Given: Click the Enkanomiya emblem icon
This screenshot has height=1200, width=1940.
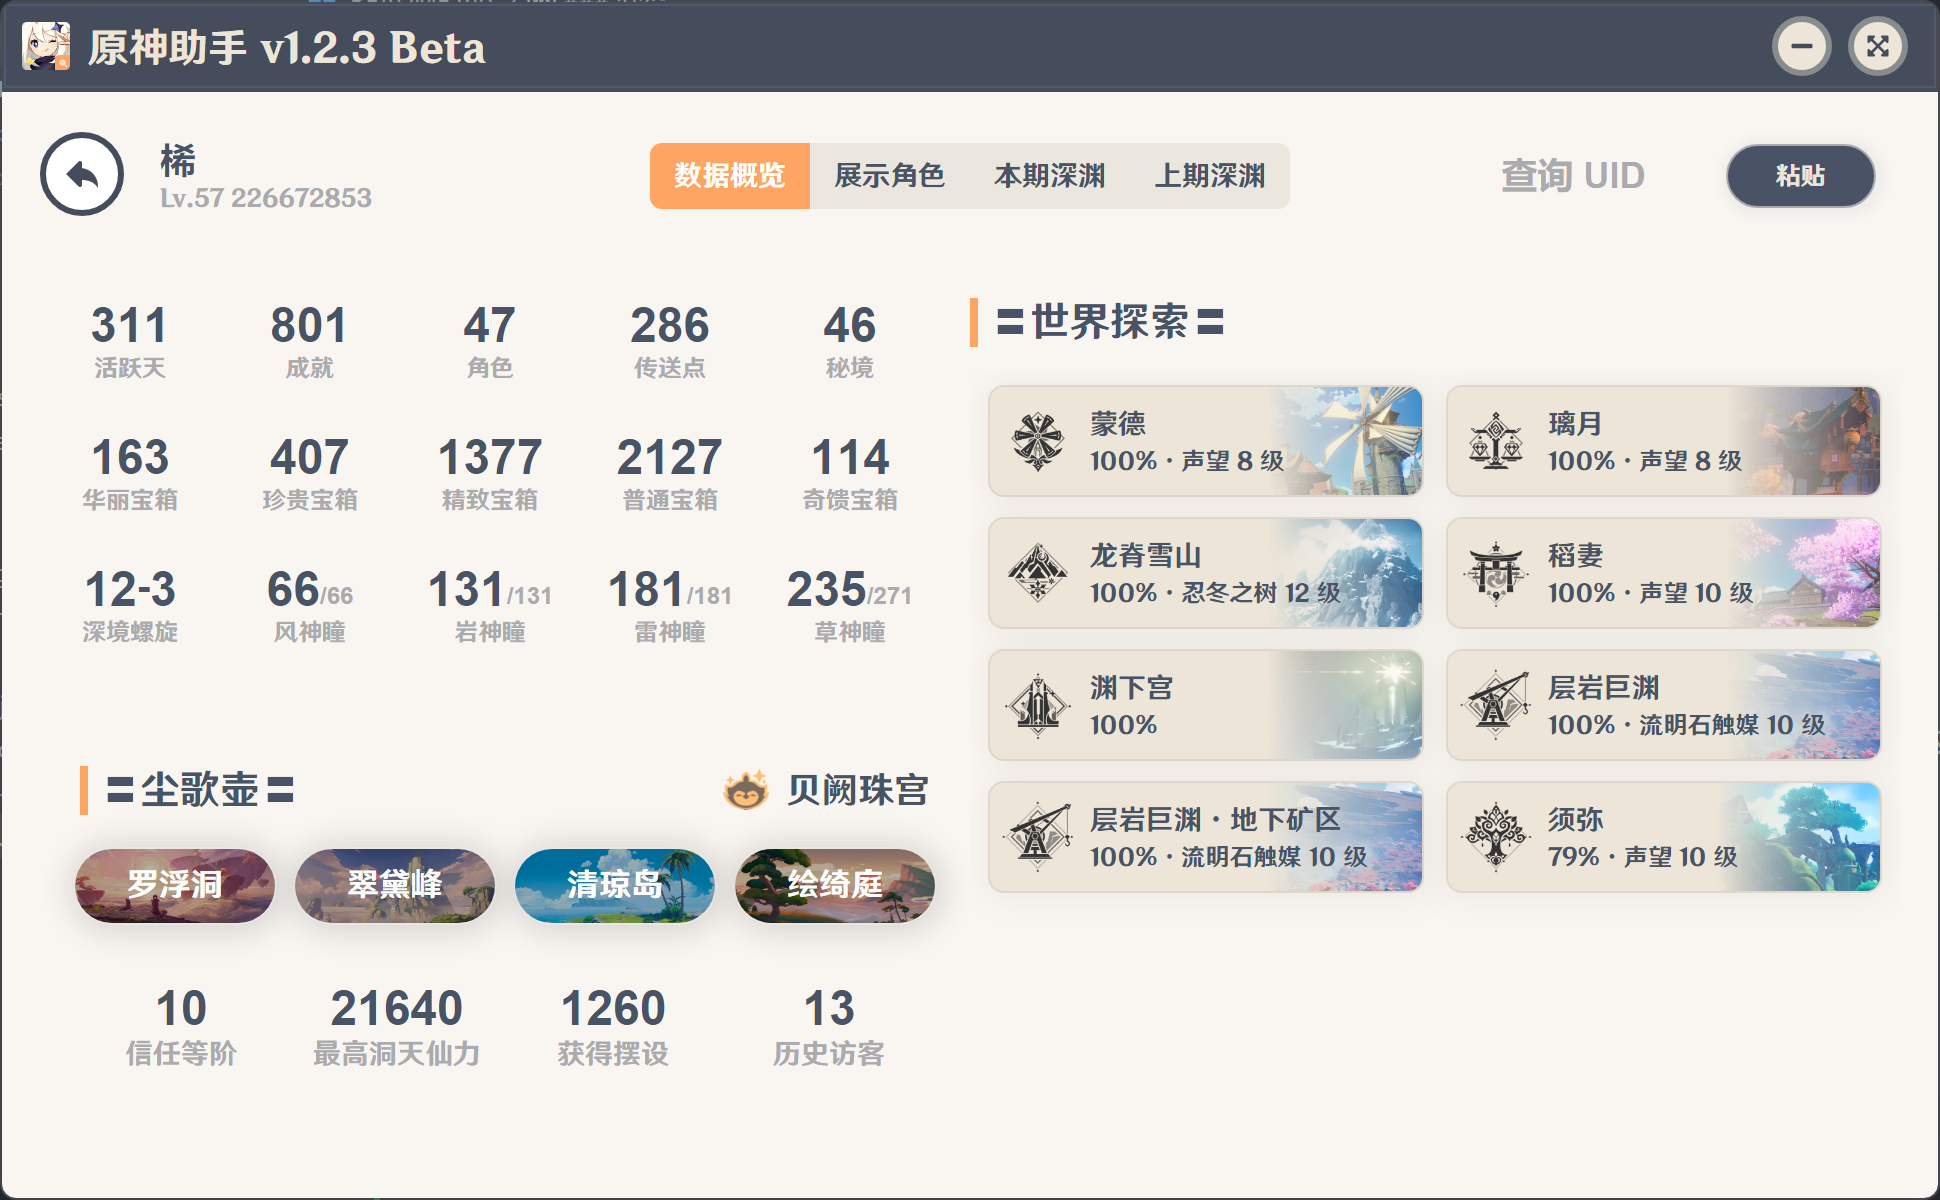Looking at the screenshot, I should tap(1038, 705).
